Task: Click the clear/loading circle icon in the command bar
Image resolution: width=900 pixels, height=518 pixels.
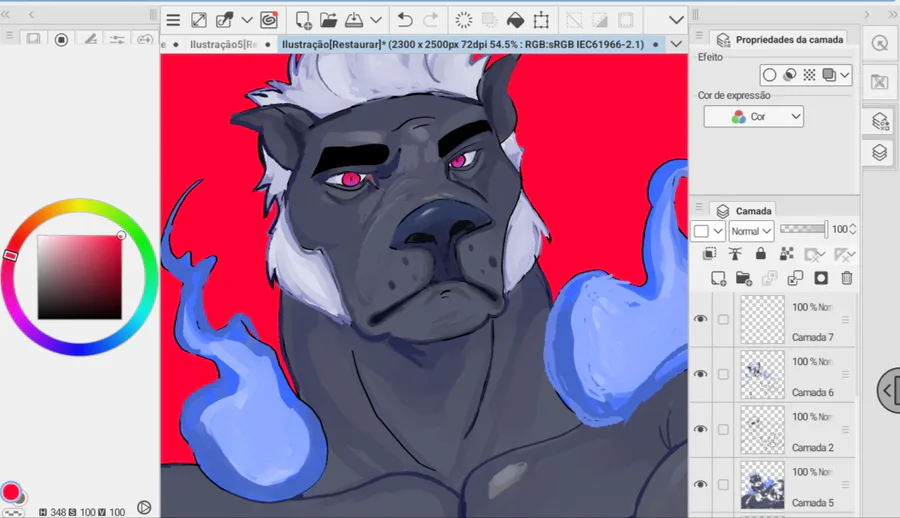Action: tap(464, 21)
